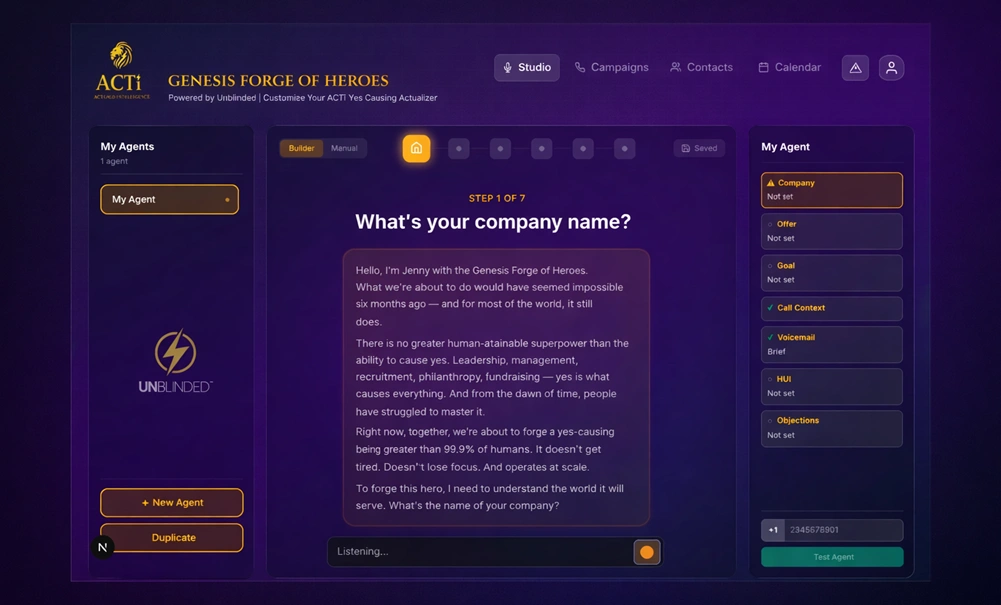Open the user profile icon
This screenshot has height=605, width=1001.
click(x=891, y=68)
